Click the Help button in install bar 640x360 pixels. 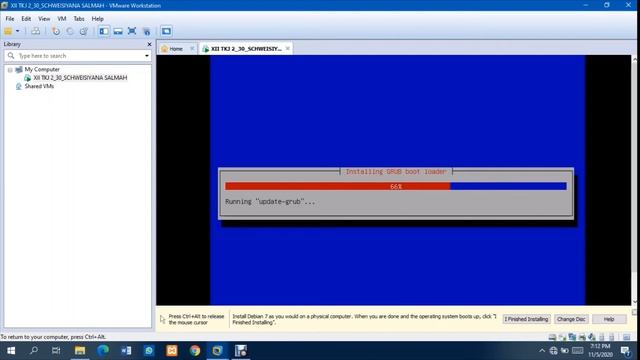pos(609,319)
